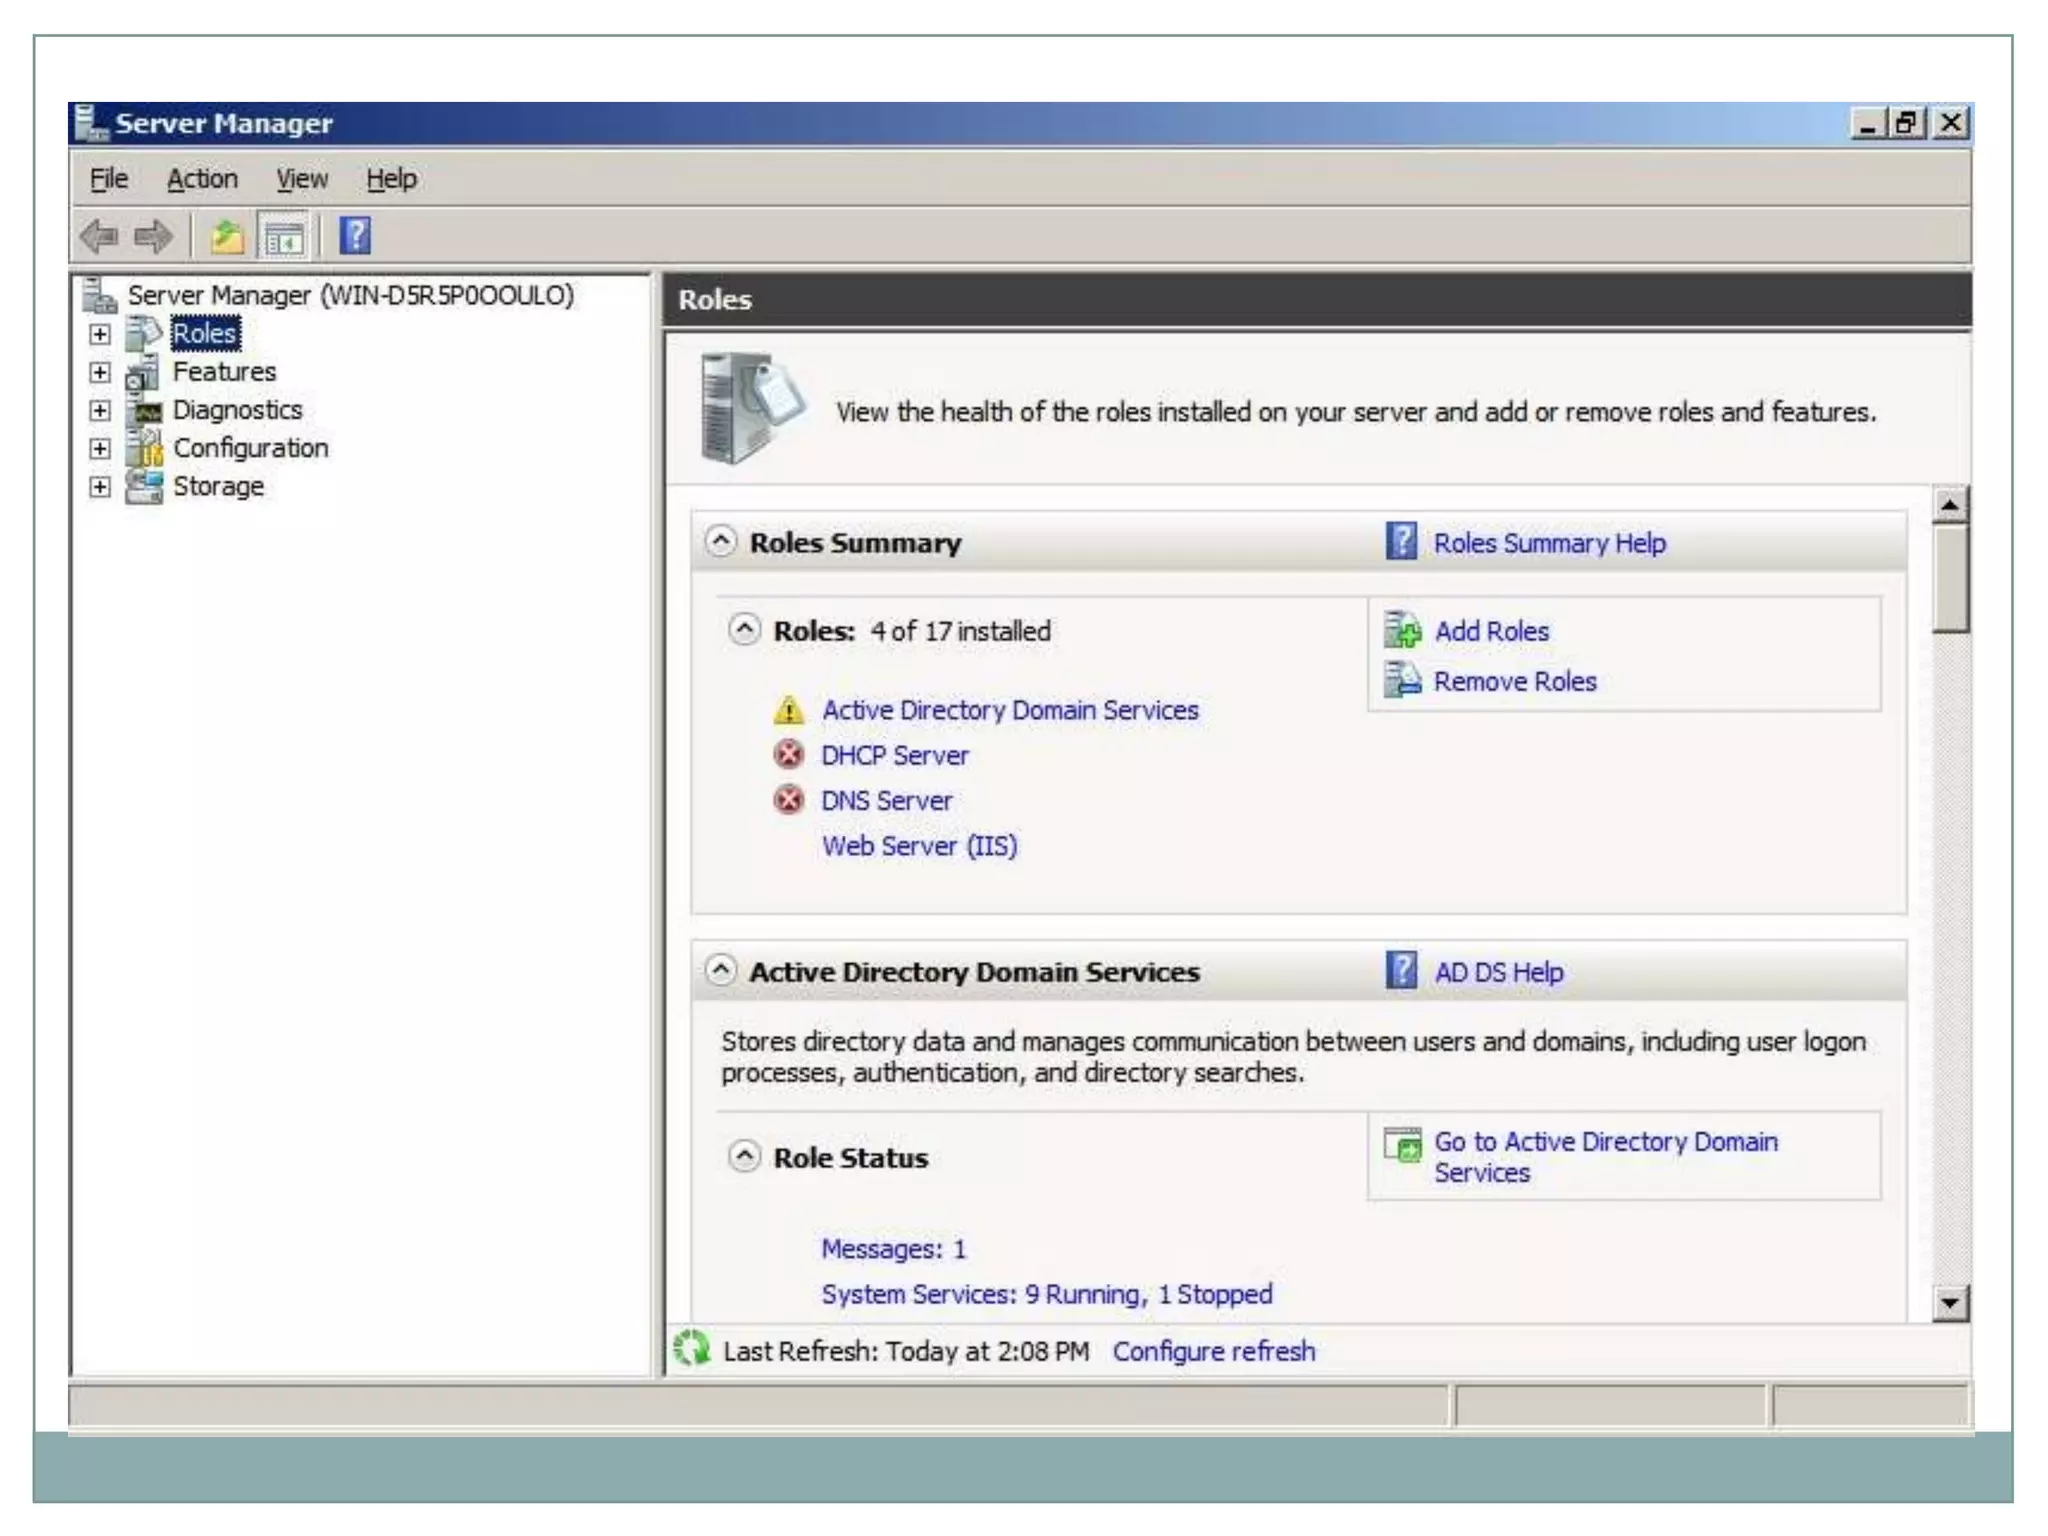This screenshot has width=2048, height=1536.
Task: Click the Add Roles icon
Action: pyautogui.click(x=1402, y=630)
